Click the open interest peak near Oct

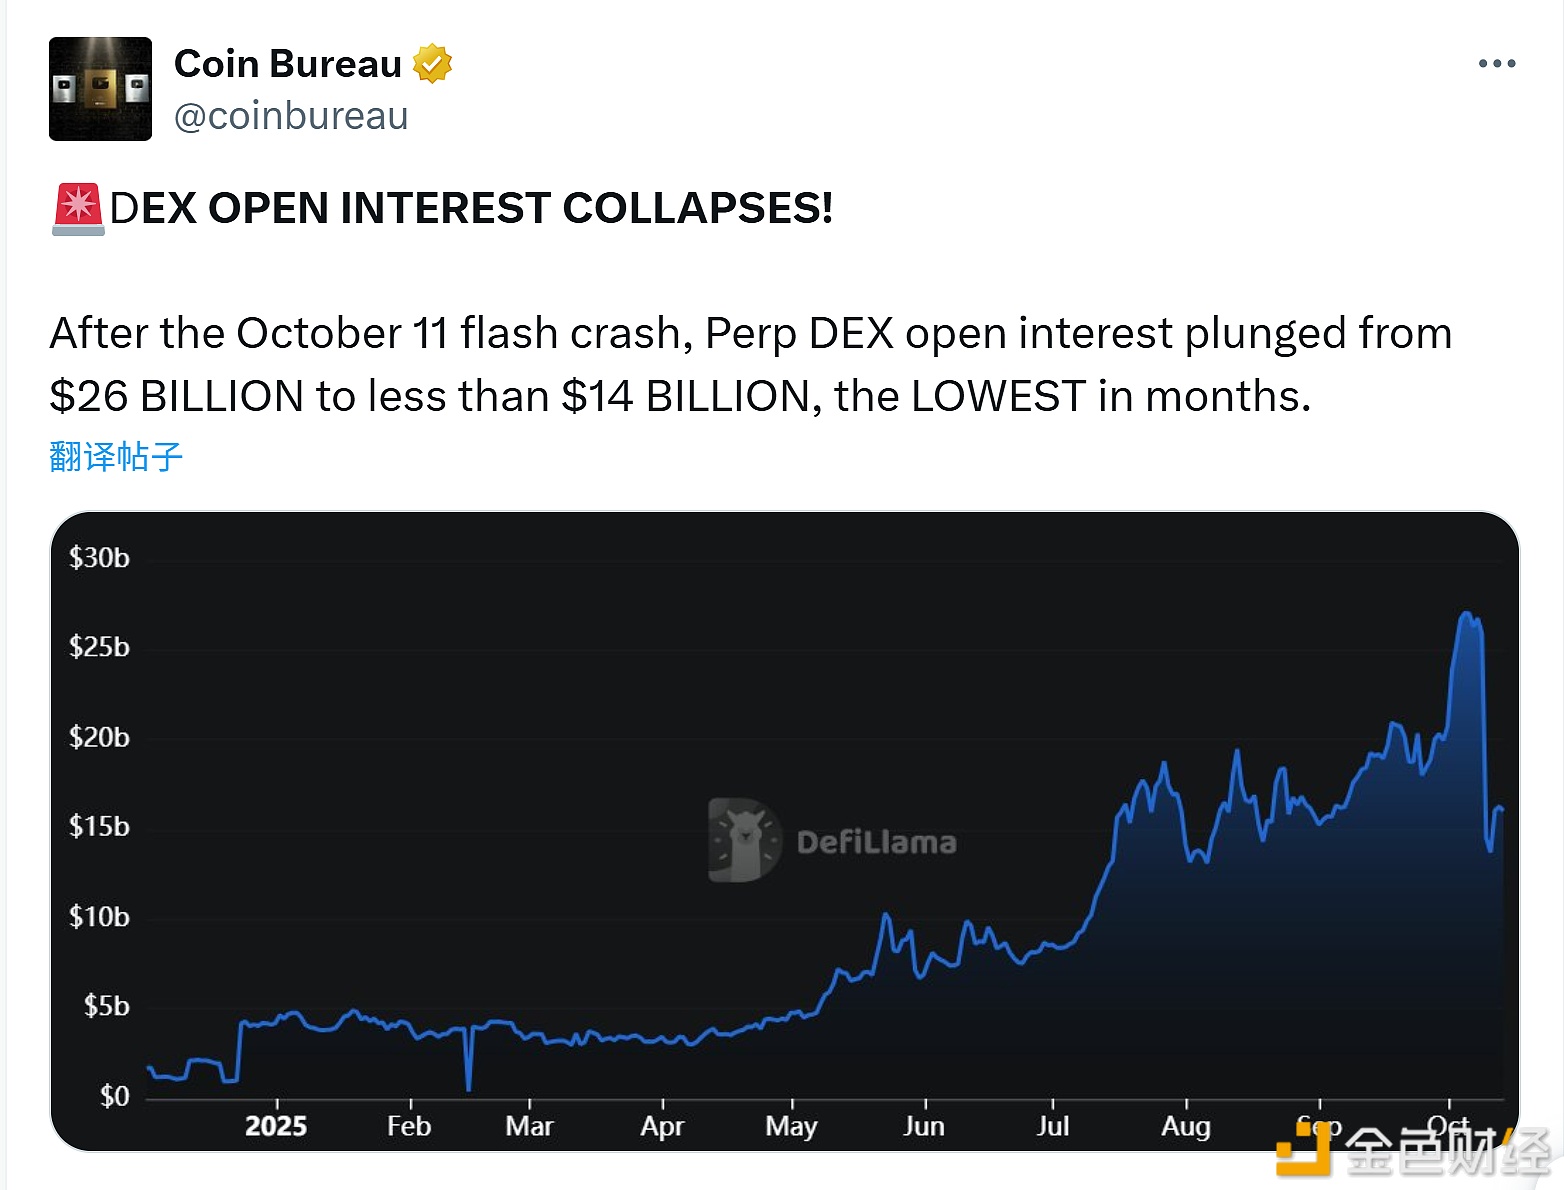click(1466, 614)
